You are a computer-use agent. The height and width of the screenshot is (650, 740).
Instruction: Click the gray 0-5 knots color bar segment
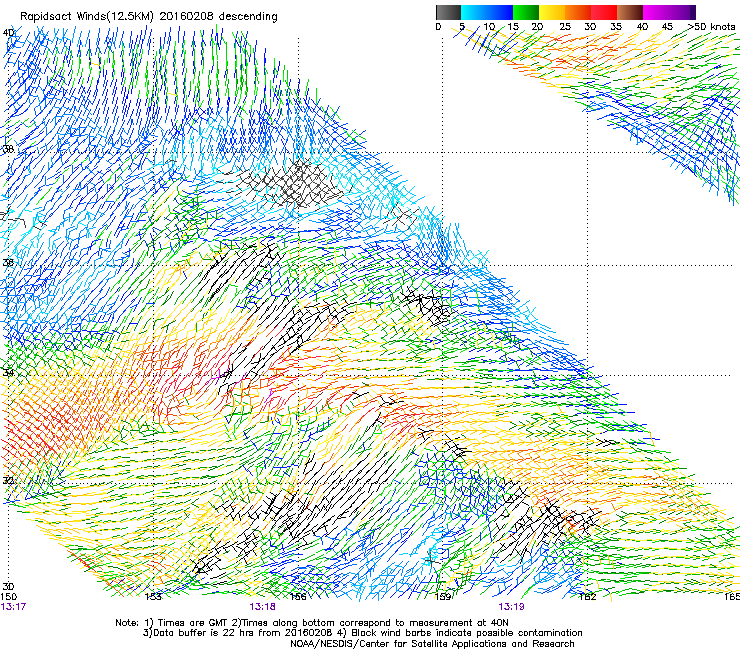click(x=448, y=12)
